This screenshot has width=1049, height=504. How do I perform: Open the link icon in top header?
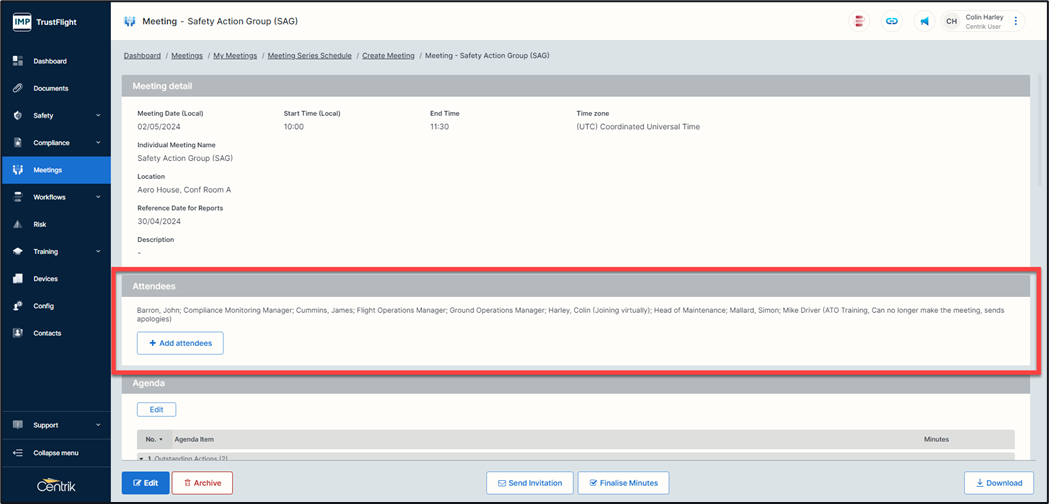click(x=892, y=21)
